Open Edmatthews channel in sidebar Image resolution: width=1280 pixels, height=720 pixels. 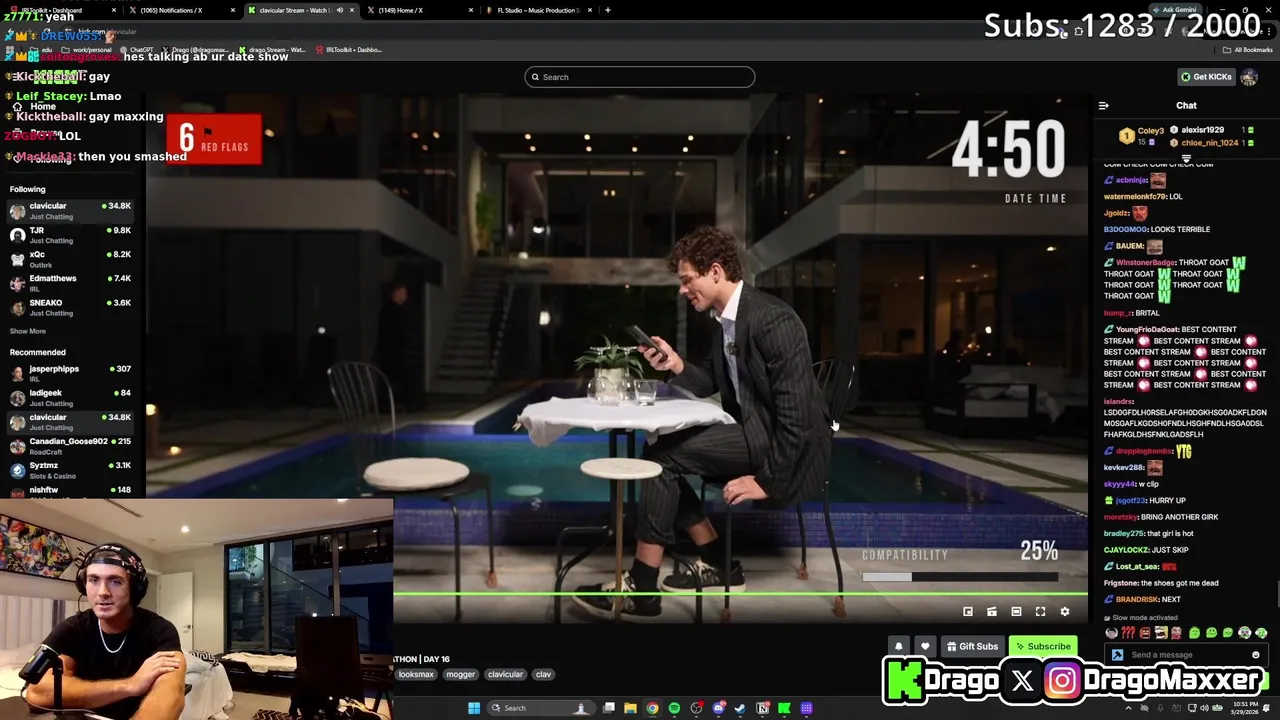coord(70,282)
